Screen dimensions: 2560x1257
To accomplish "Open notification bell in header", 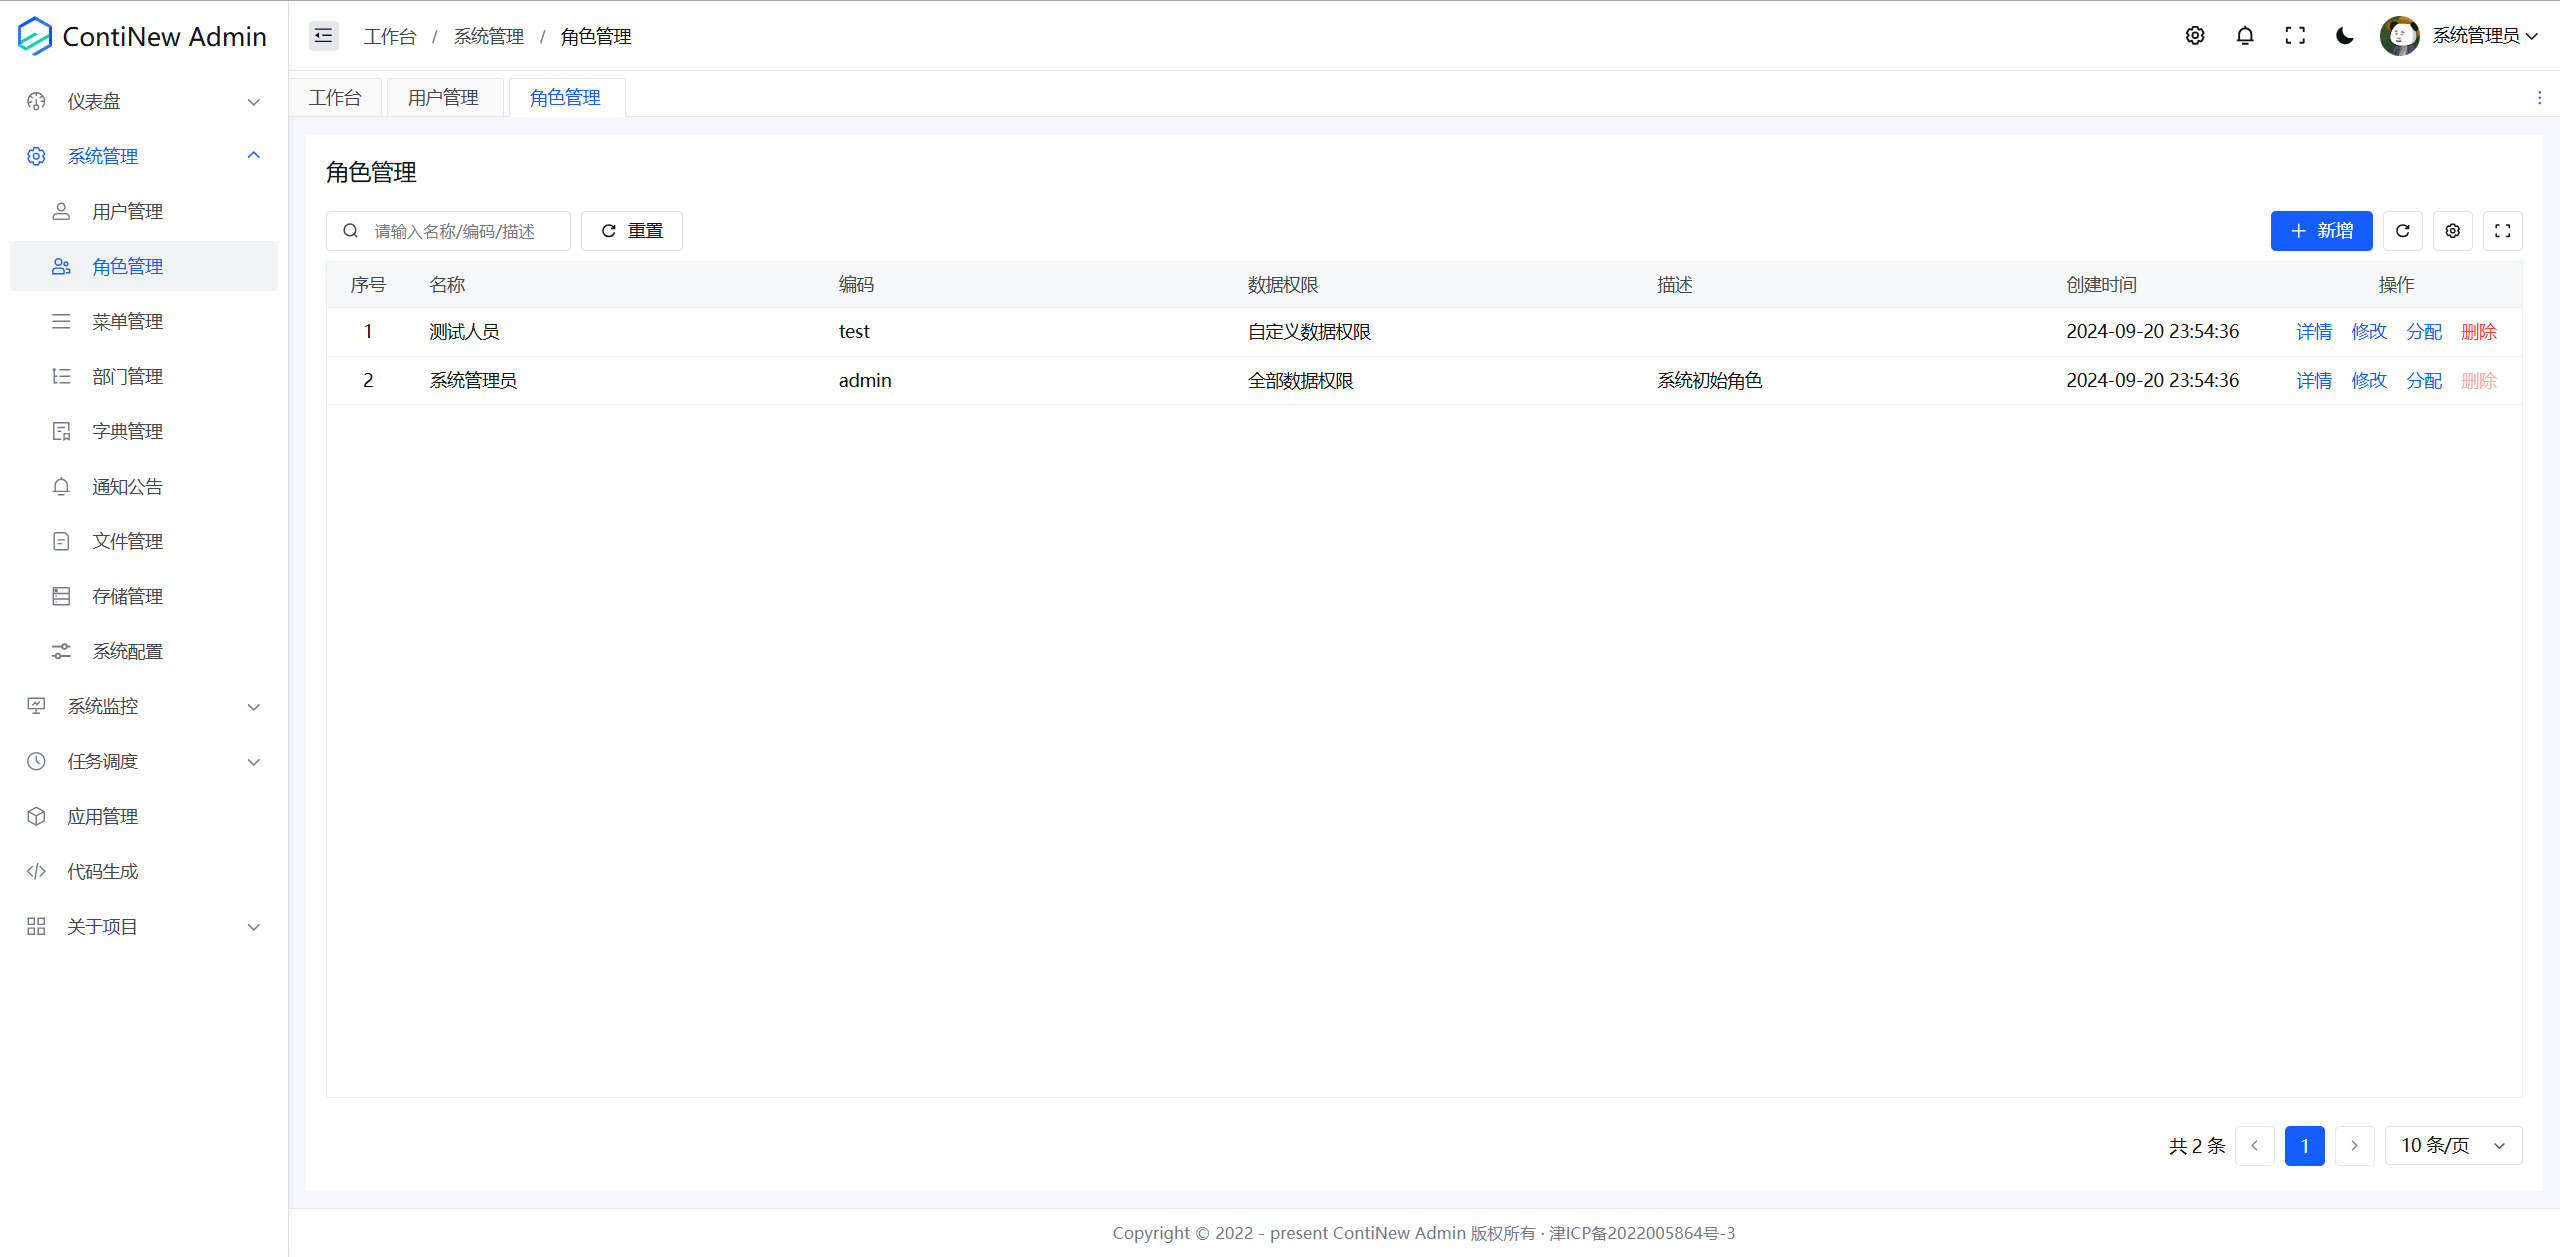I will [x=2245, y=36].
